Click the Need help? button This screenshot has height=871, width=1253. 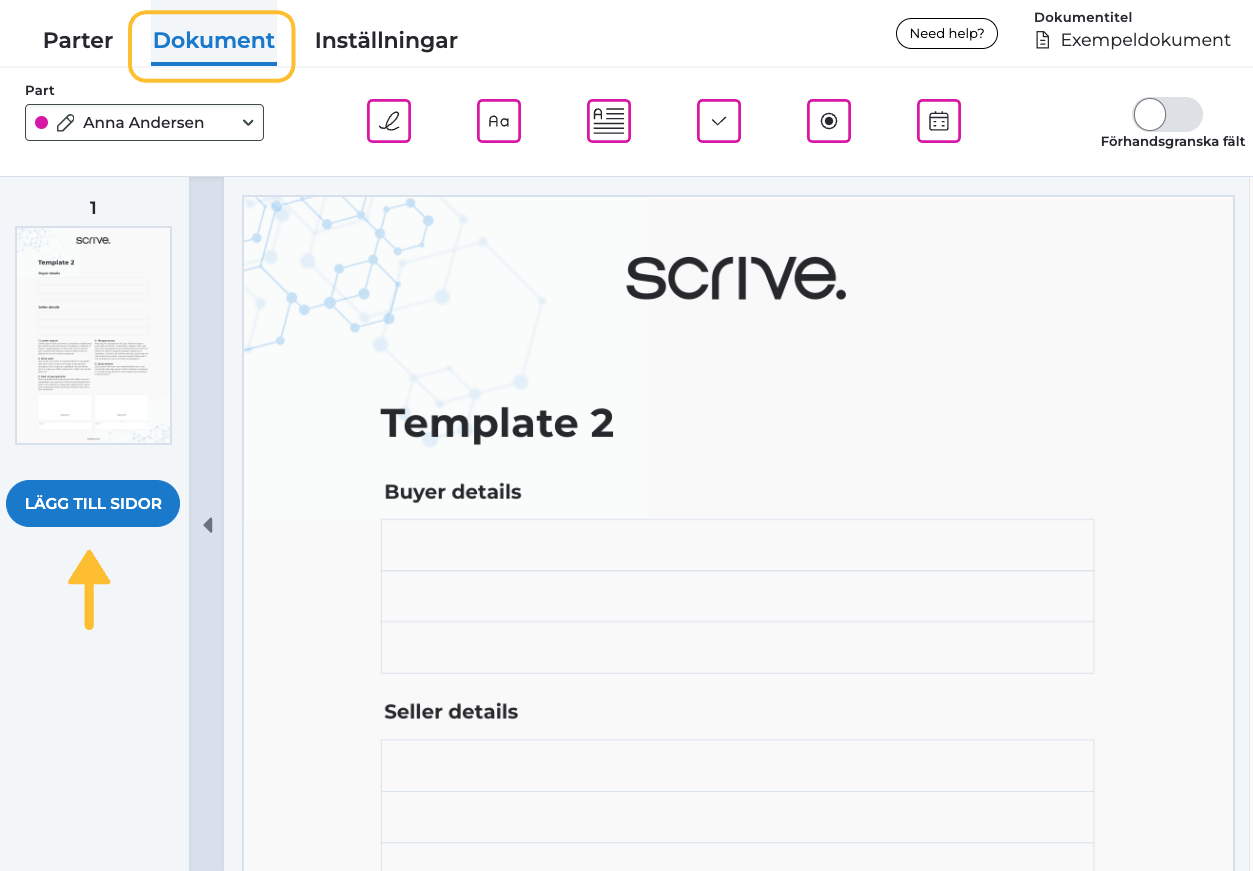pyautogui.click(x=947, y=34)
